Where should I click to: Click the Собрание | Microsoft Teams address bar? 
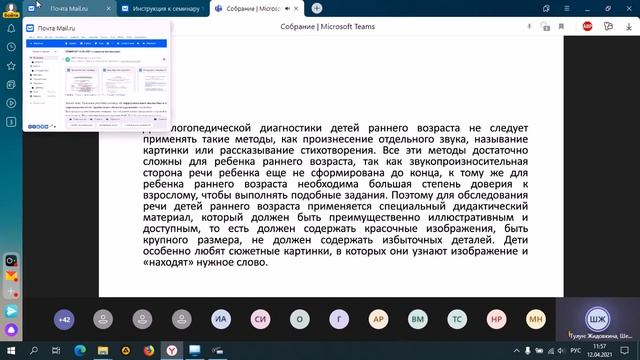click(327, 27)
